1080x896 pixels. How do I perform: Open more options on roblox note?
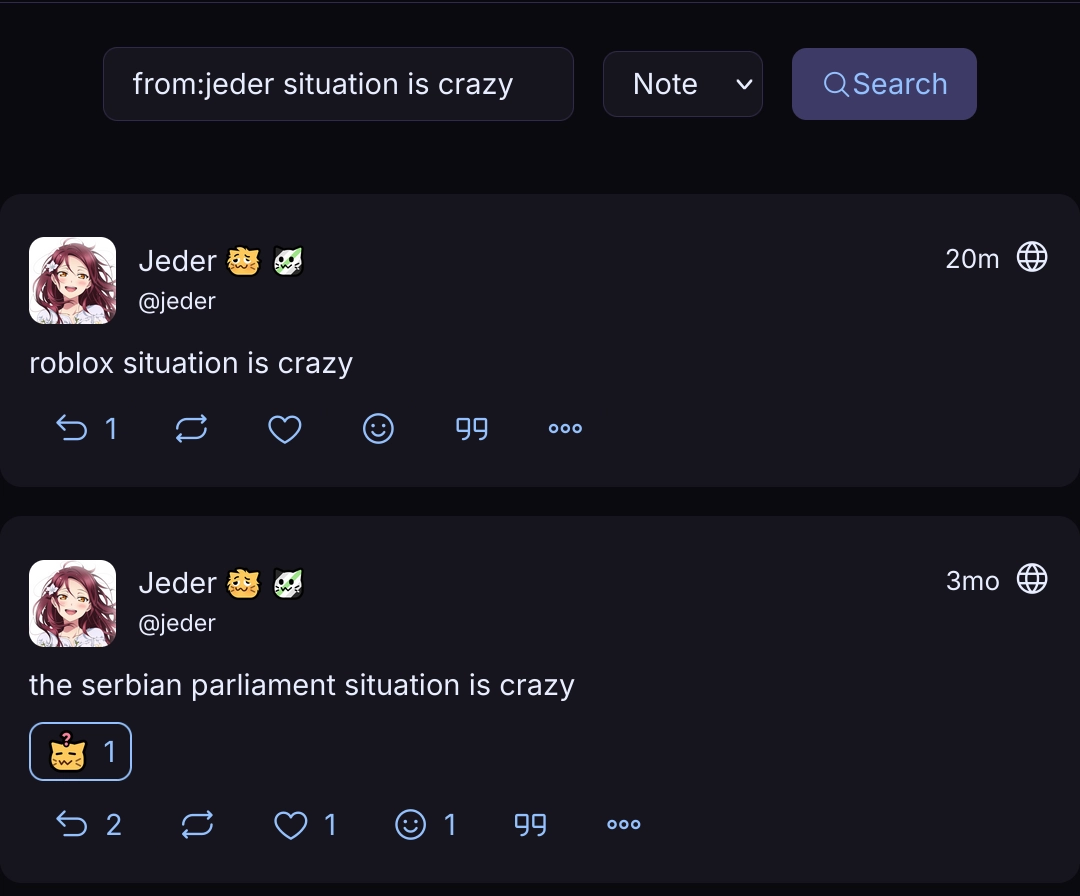(565, 429)
